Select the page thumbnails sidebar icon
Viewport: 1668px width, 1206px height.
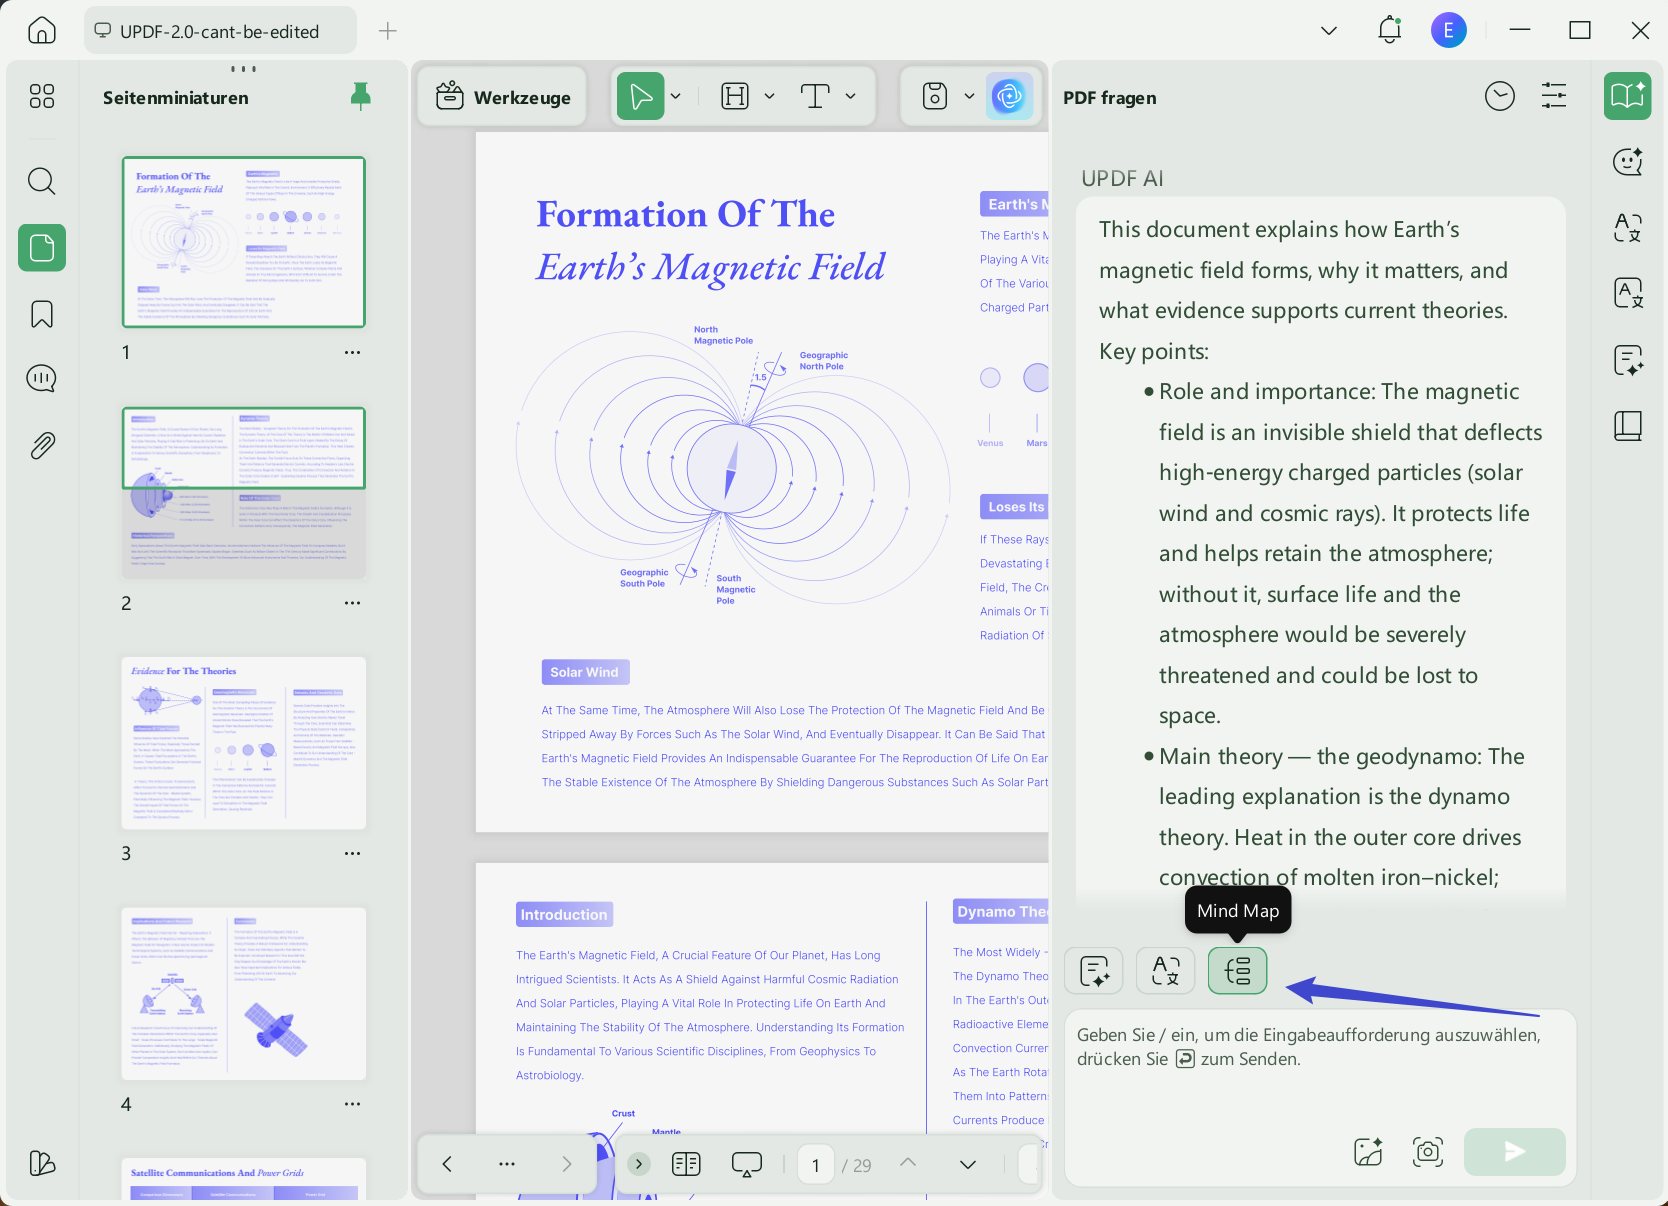tap(42, 247)
